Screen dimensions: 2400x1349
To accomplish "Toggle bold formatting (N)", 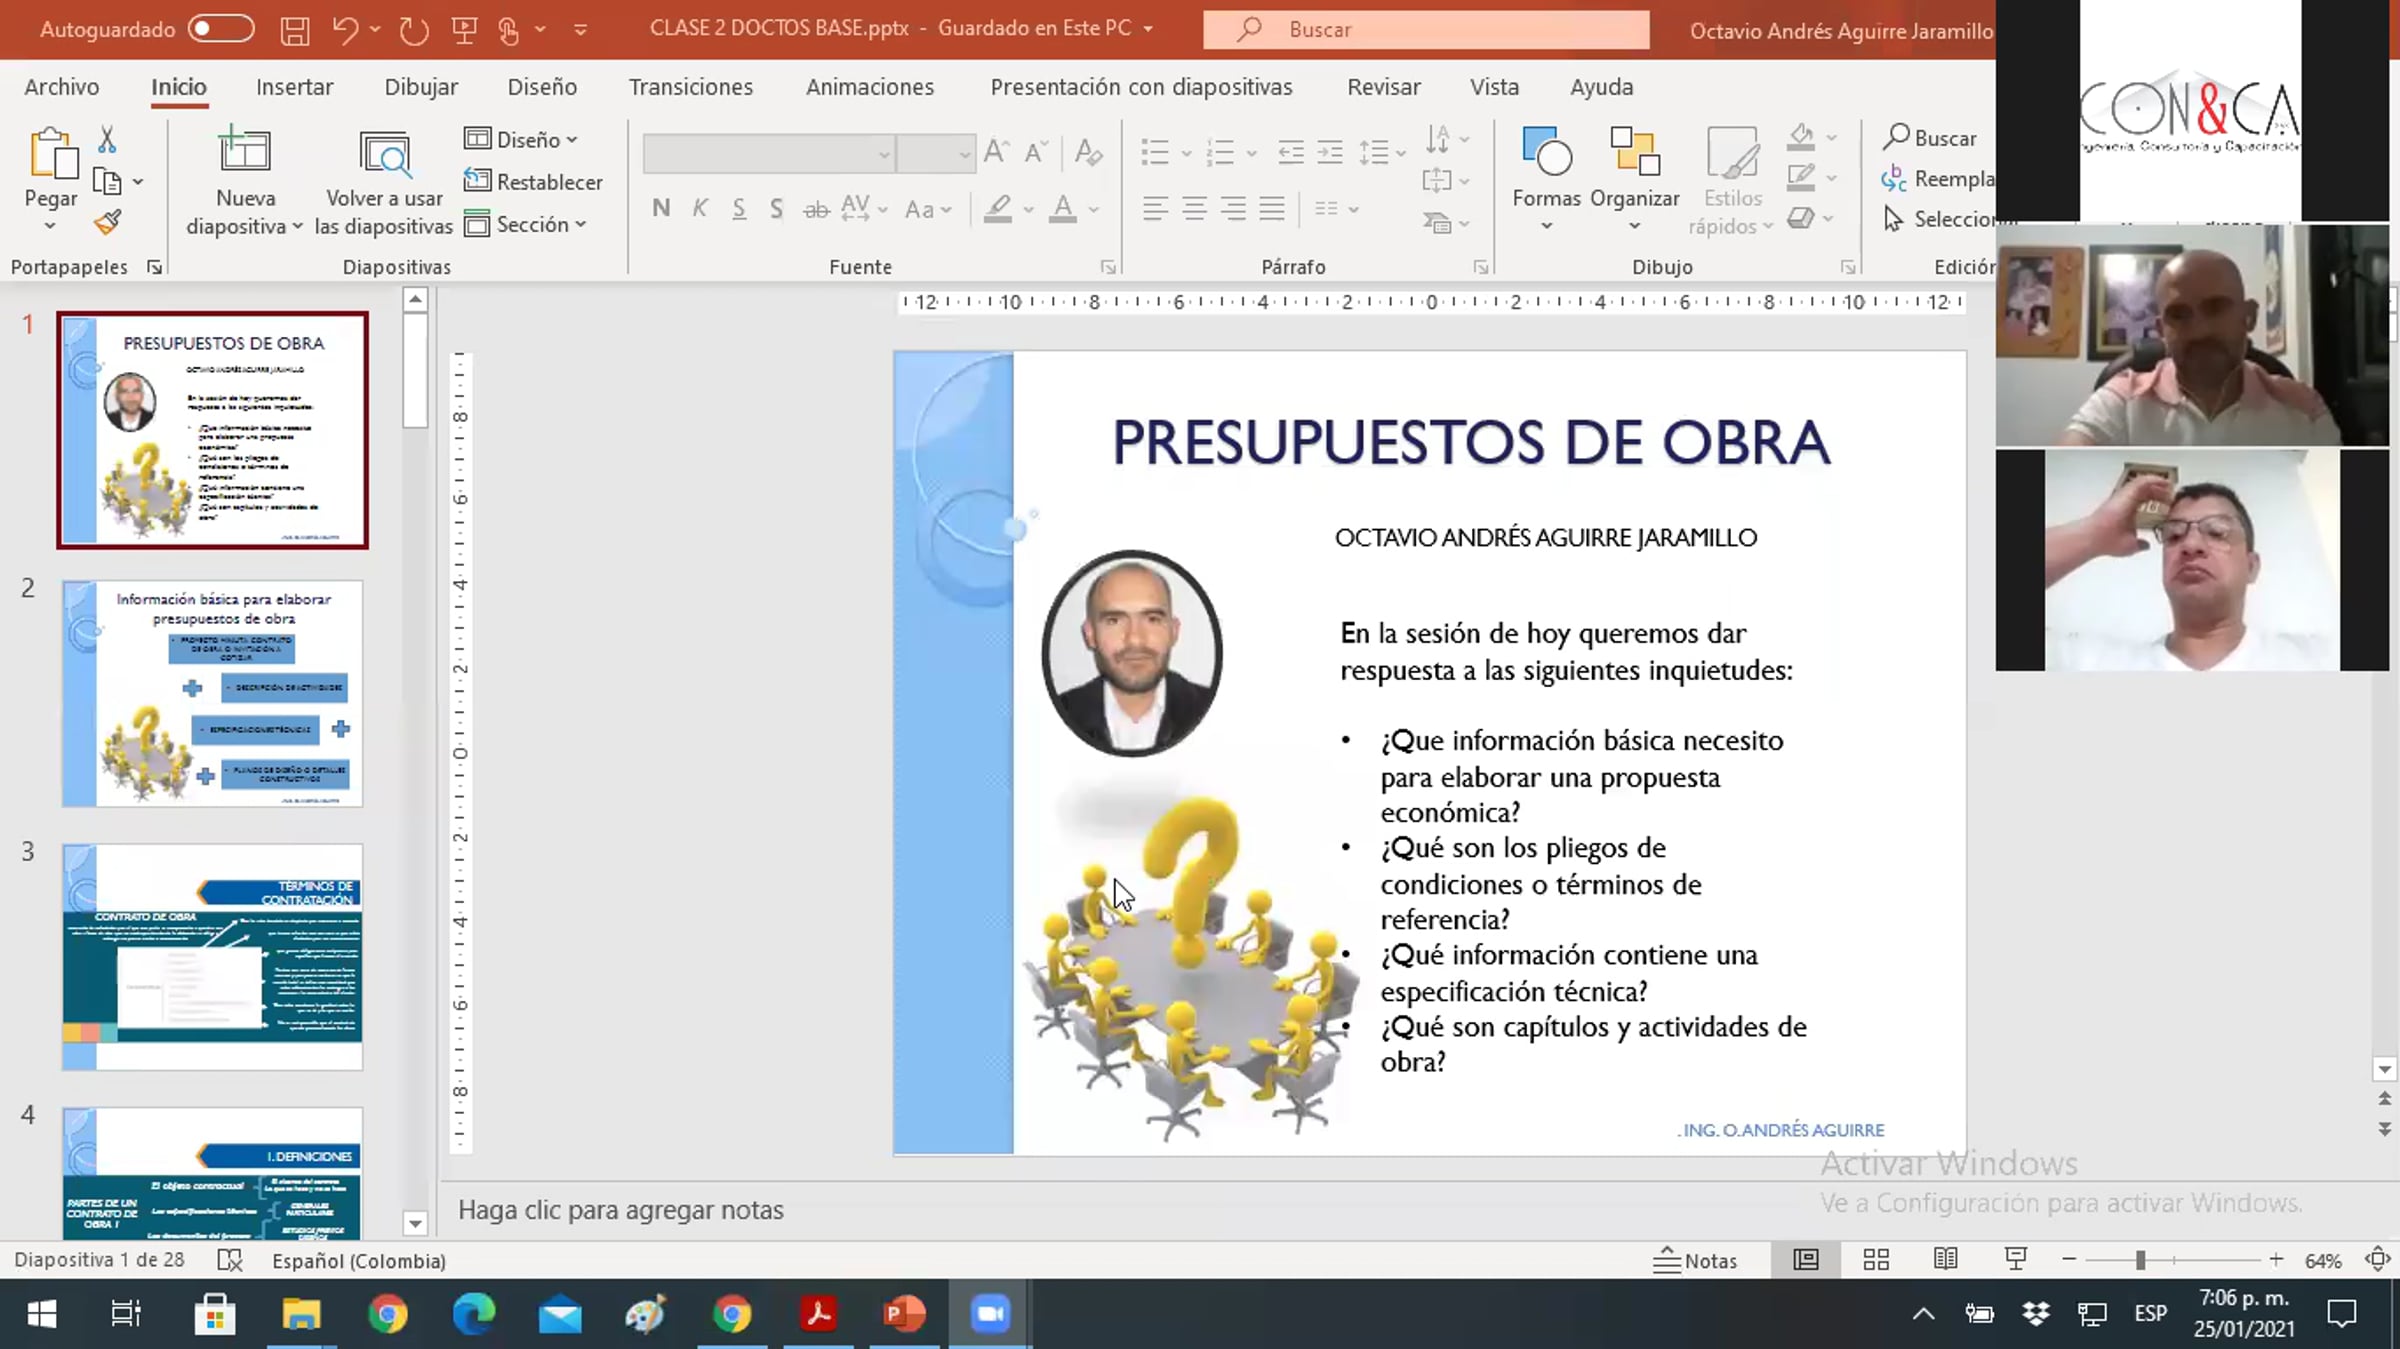I will 660,209.
